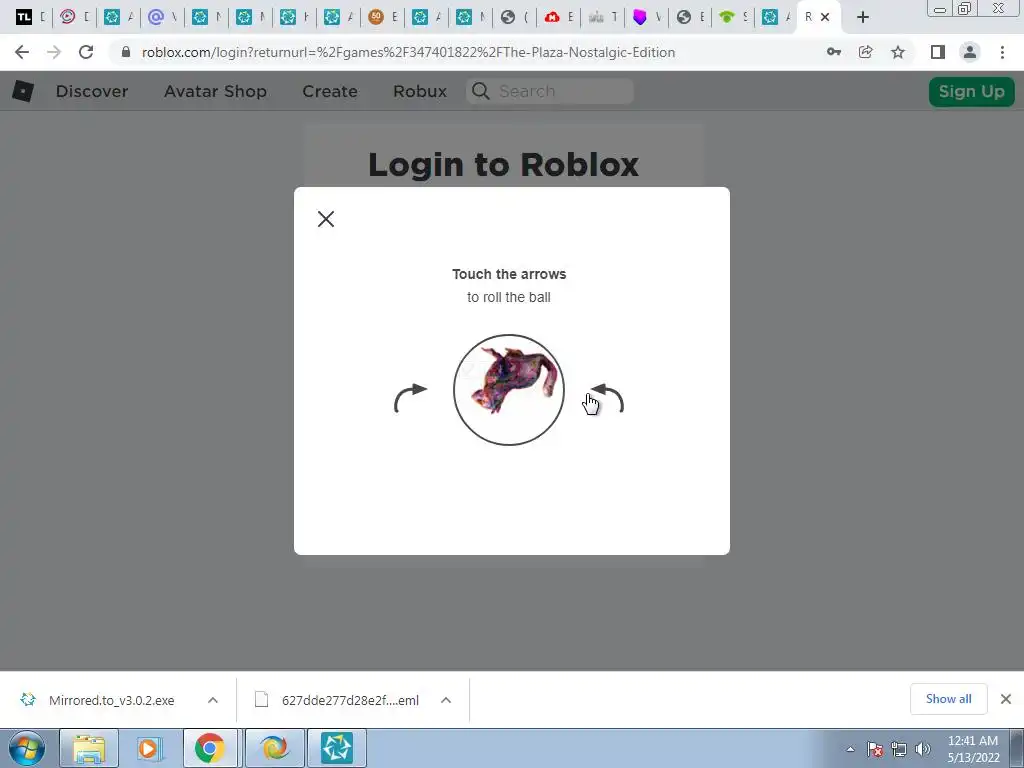
Task: Open Windows Media Player from the taskbar
Action: (x=148, y=748)
